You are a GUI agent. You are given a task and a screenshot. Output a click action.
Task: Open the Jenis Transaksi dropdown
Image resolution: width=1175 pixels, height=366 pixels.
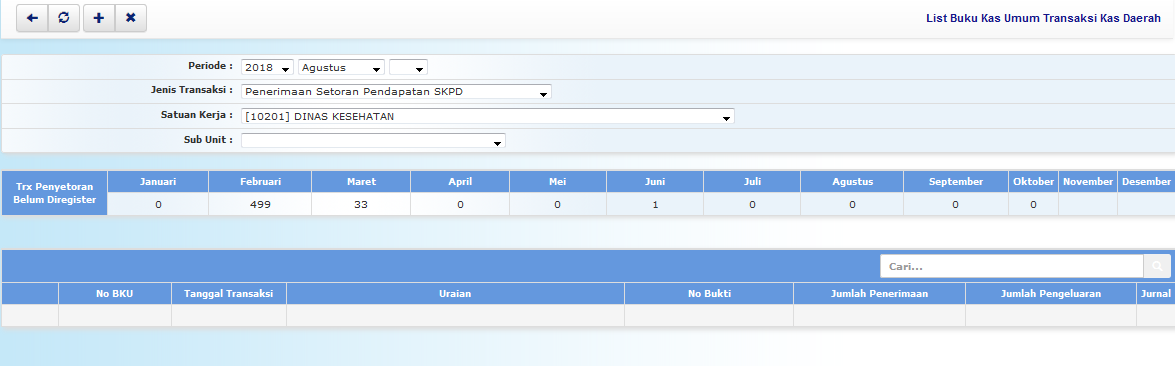click(396, 92)
